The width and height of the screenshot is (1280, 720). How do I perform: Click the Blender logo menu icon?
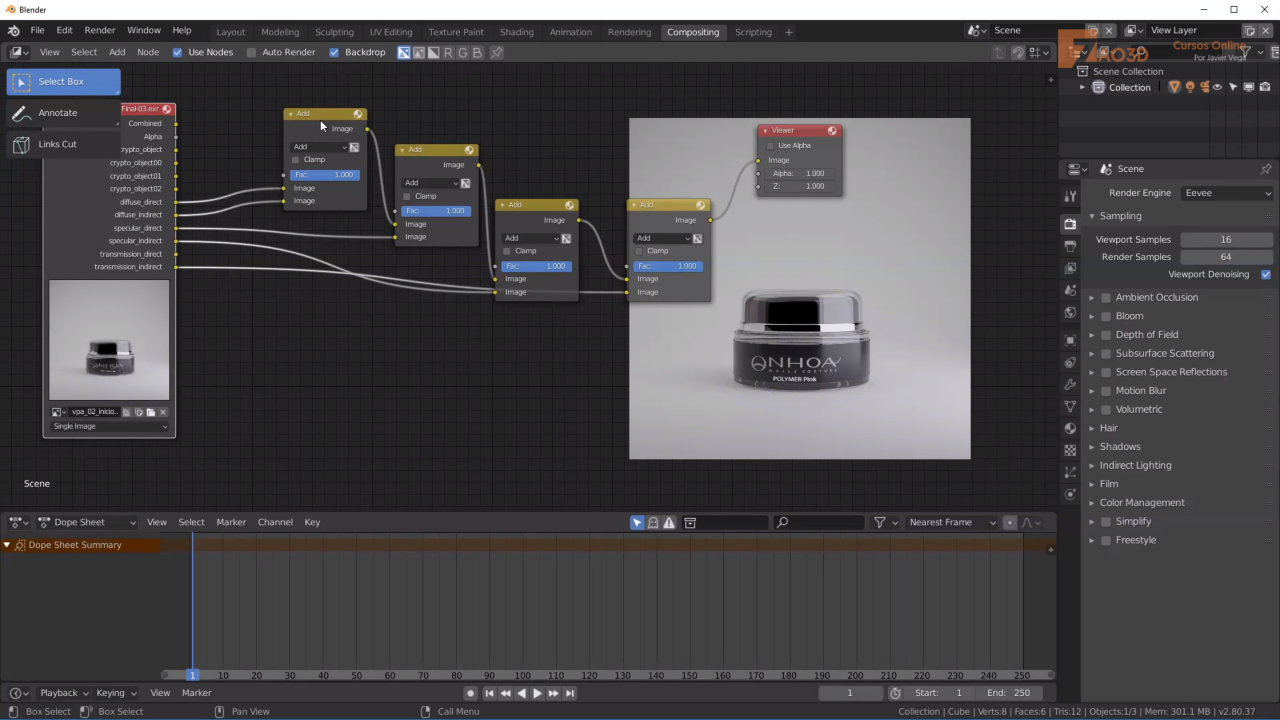pyautogui.click(x=13, y=31)
